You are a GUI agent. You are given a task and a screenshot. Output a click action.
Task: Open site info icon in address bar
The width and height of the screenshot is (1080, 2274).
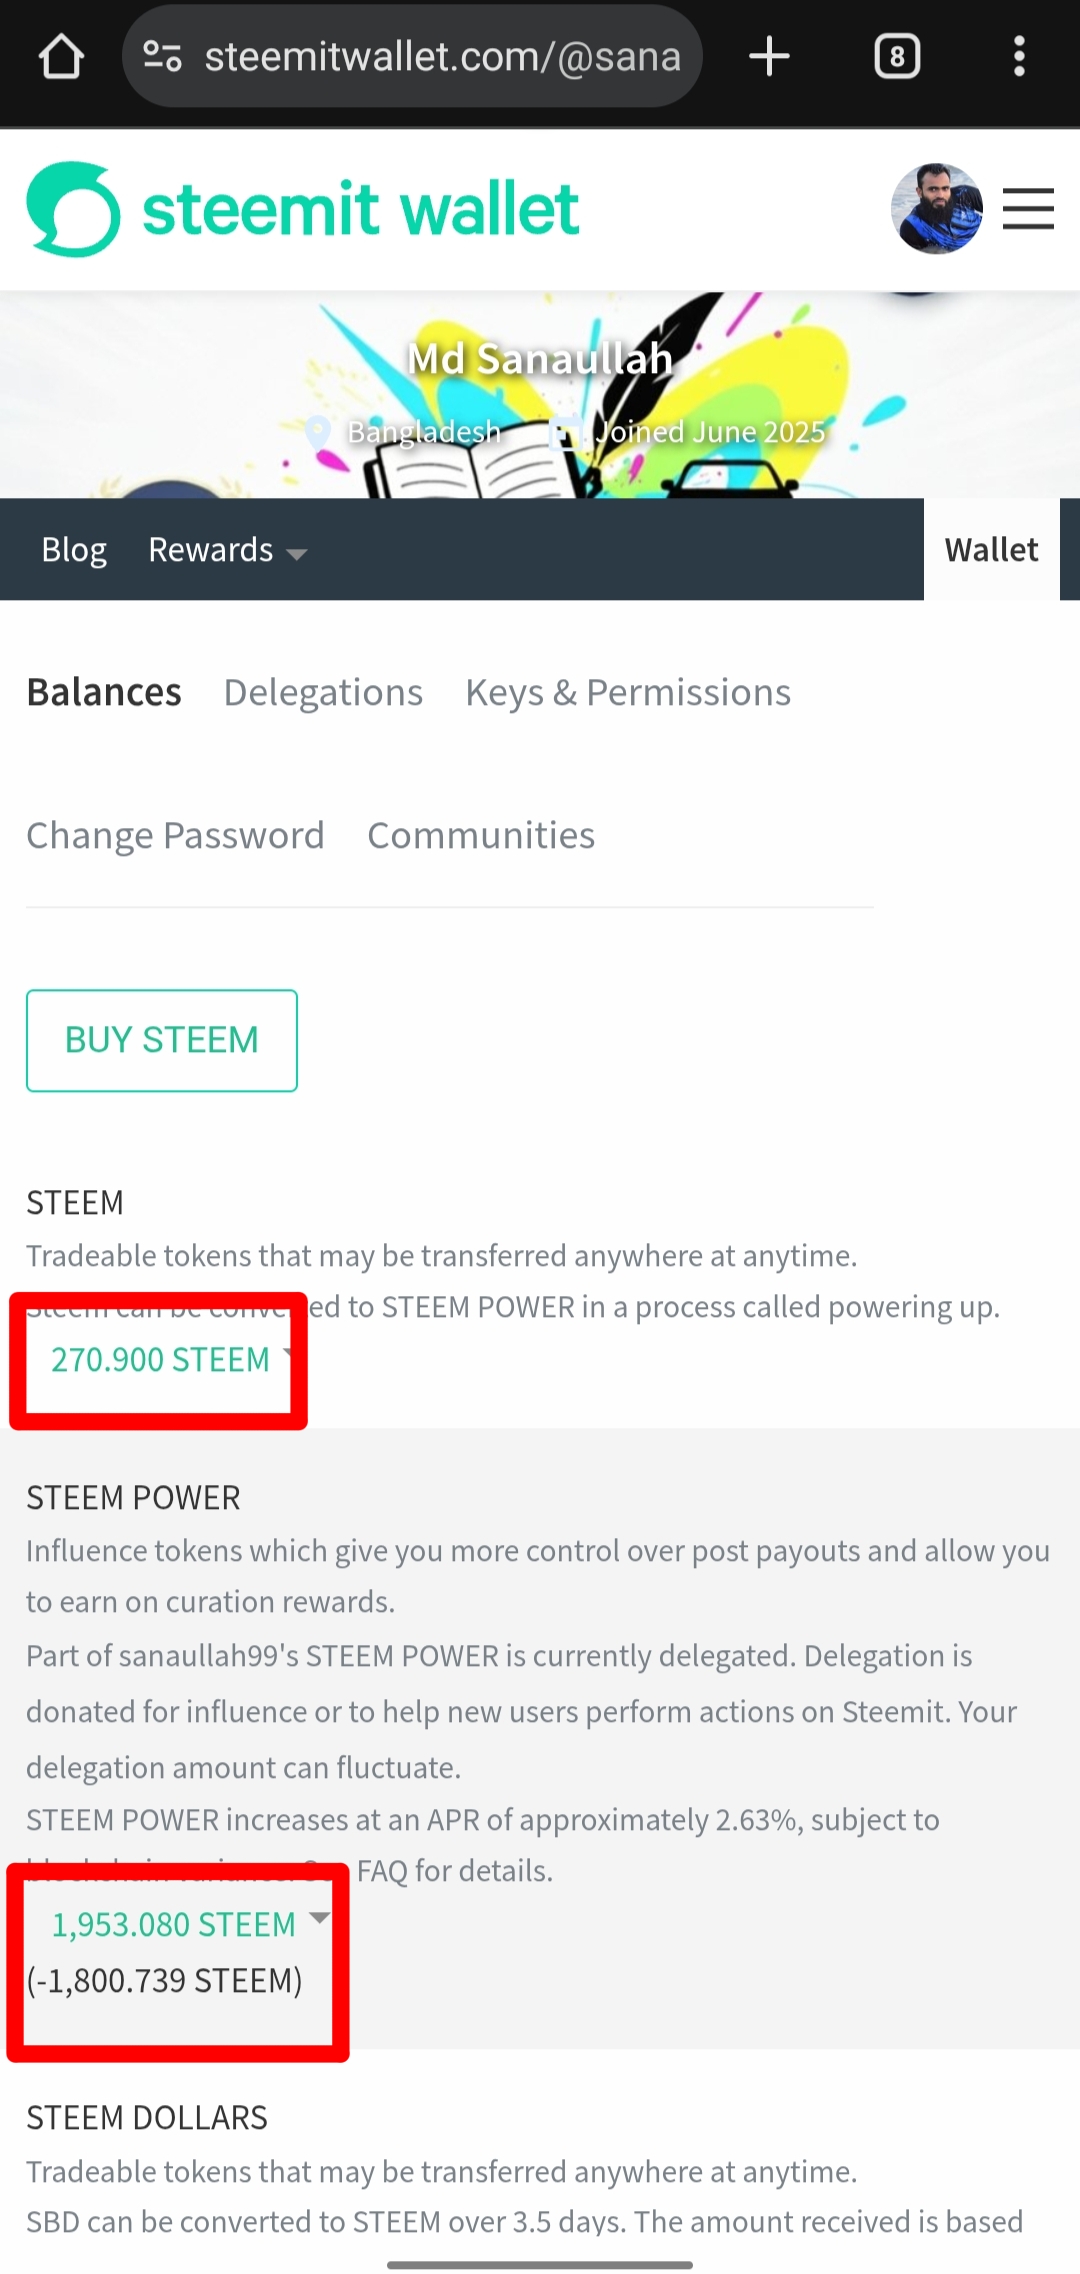coord(162,57)
